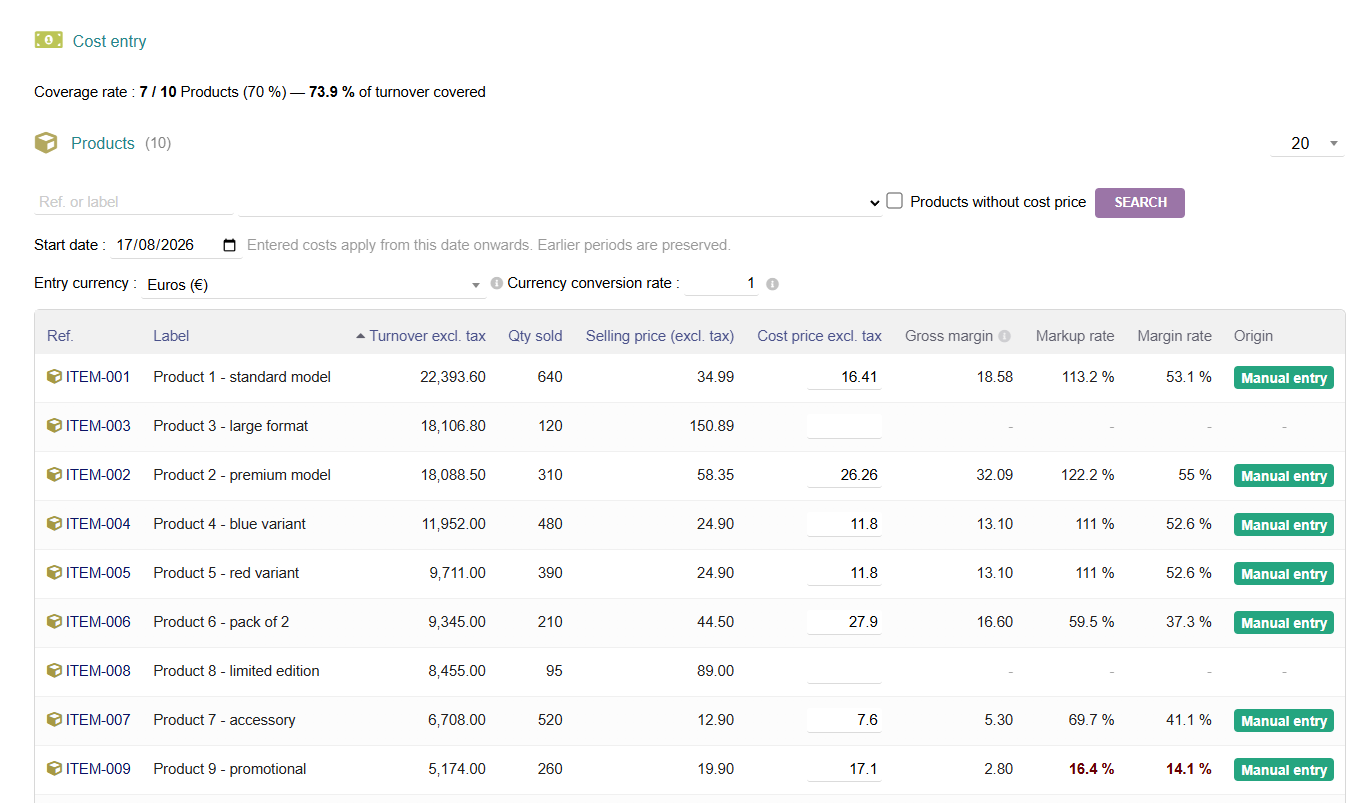Enable the Products without cost price checkbox
1362x803 pixels.
point(895,201)
